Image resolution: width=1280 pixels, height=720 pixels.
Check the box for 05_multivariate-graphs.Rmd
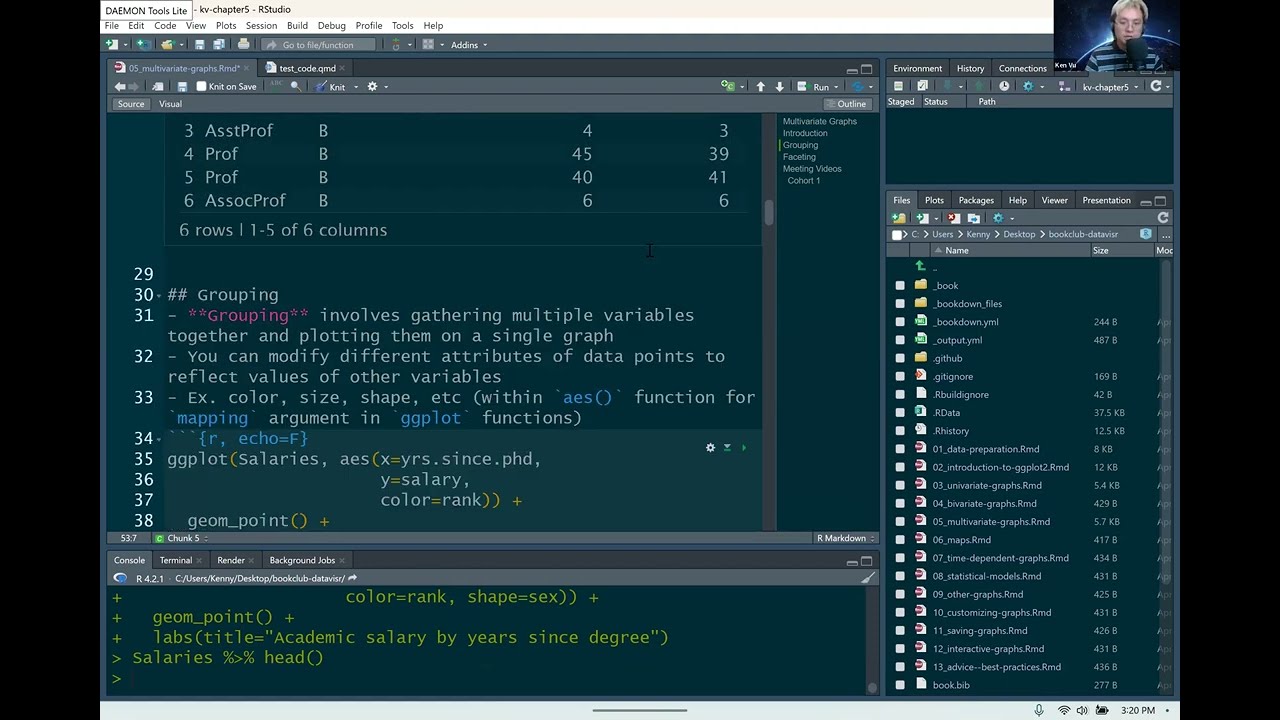(900, 521)
